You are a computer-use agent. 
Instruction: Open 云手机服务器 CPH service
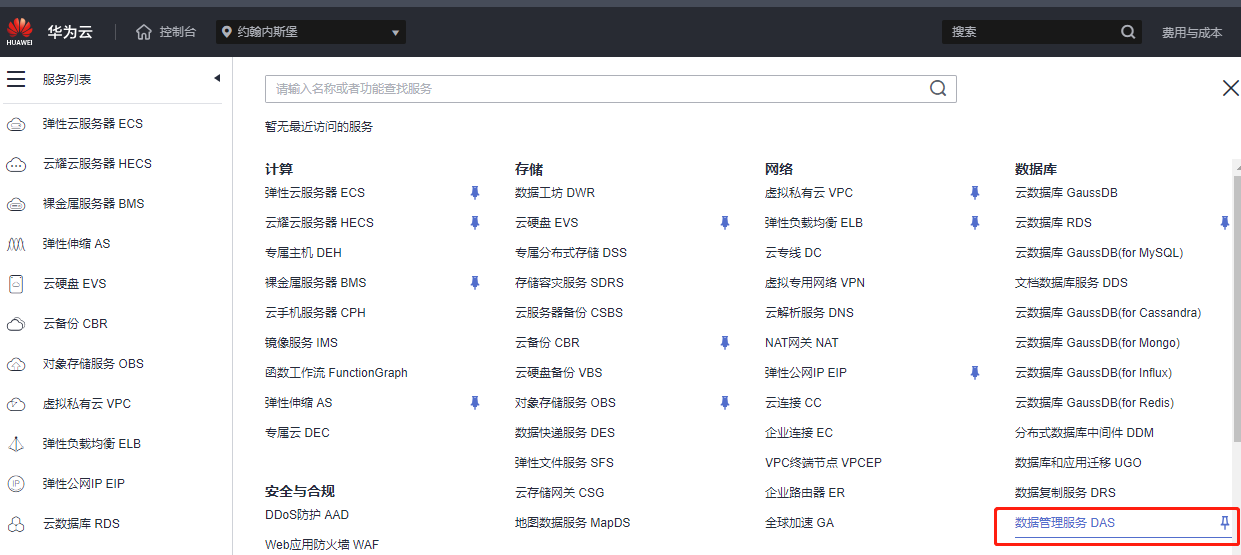[x=315, y=313]
